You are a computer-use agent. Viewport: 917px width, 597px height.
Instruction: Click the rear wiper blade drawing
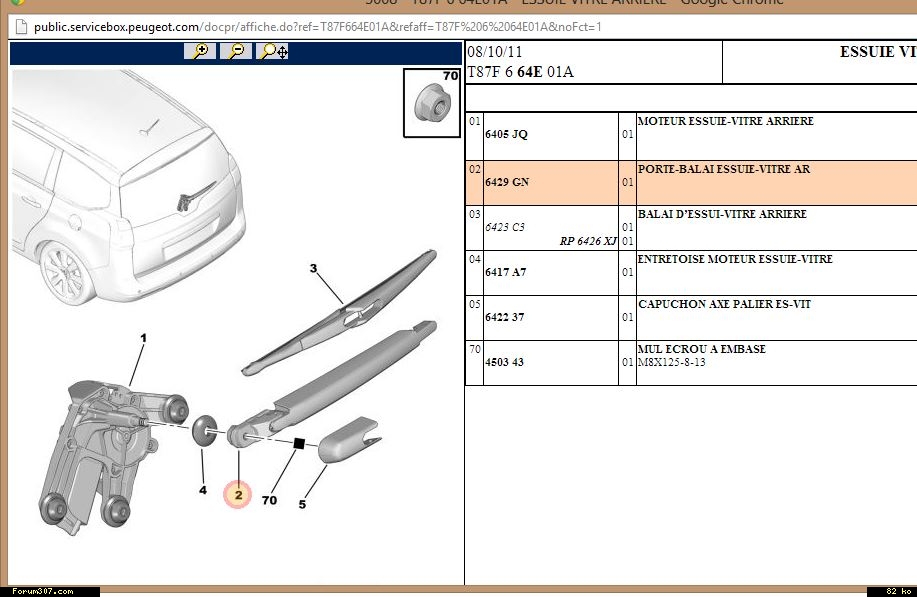pyautogui.click(x=339, y=312)
